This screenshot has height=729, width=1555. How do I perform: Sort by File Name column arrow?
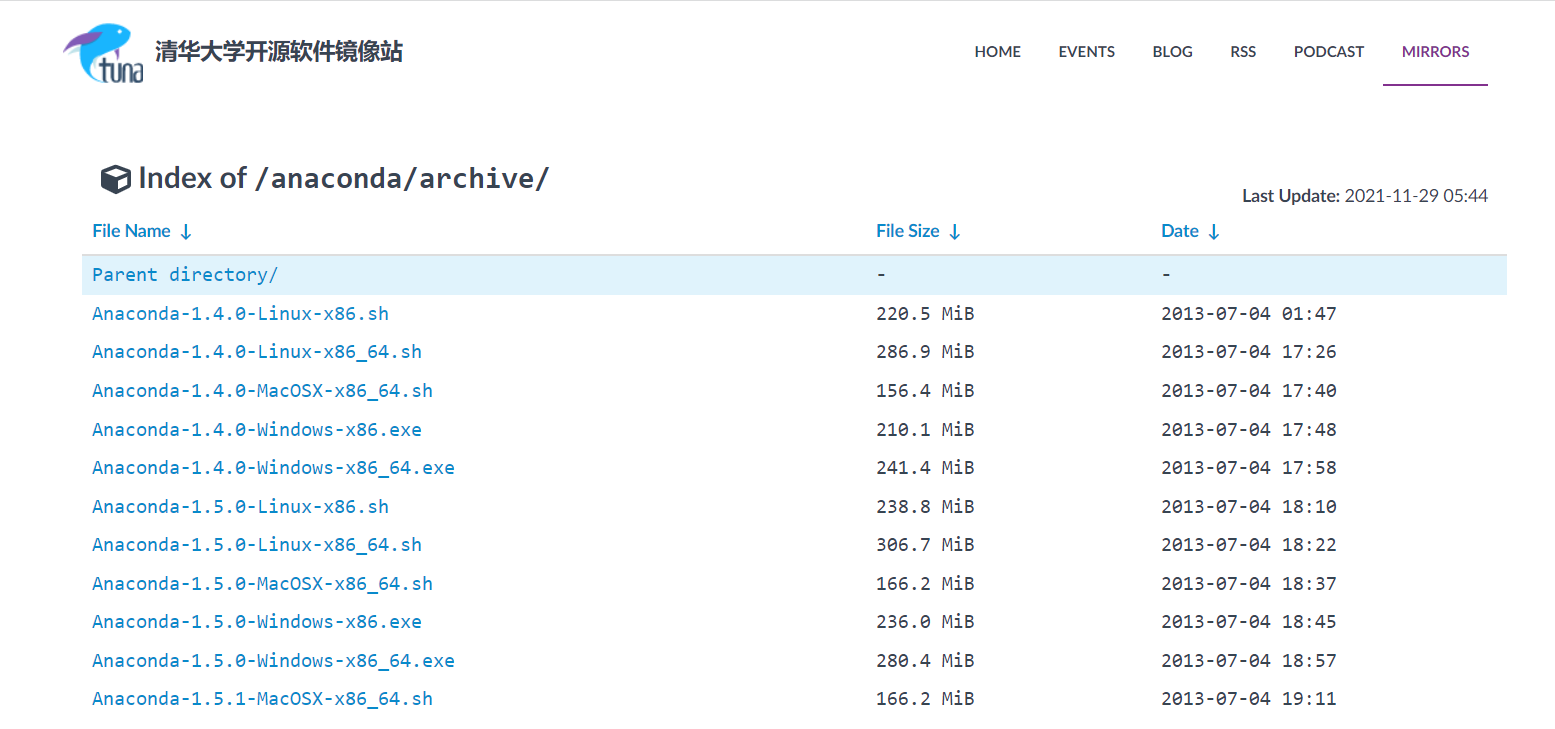(x=186, y=232)
